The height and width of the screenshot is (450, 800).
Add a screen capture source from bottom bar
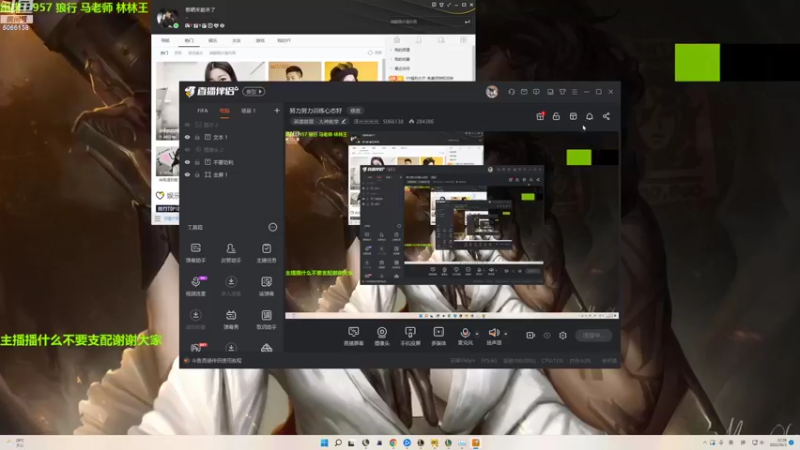coord(353,336)
